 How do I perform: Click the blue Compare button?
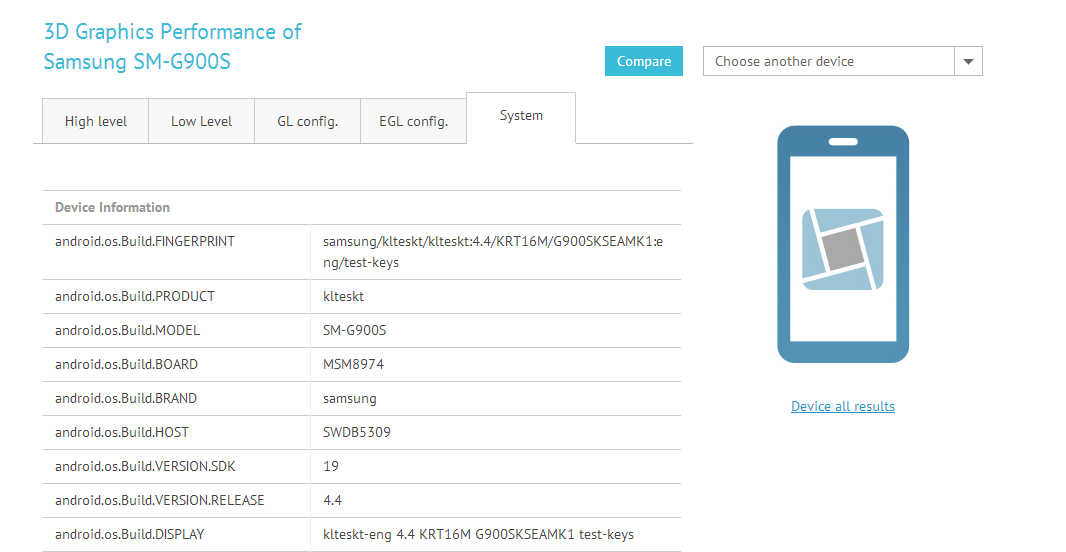[643, 61]
